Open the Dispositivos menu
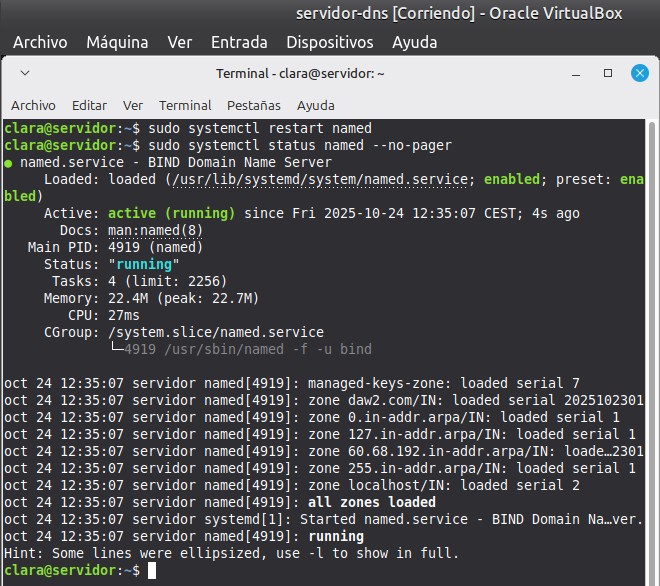This screenshot has width=660, height=586. tap(330, 42)
